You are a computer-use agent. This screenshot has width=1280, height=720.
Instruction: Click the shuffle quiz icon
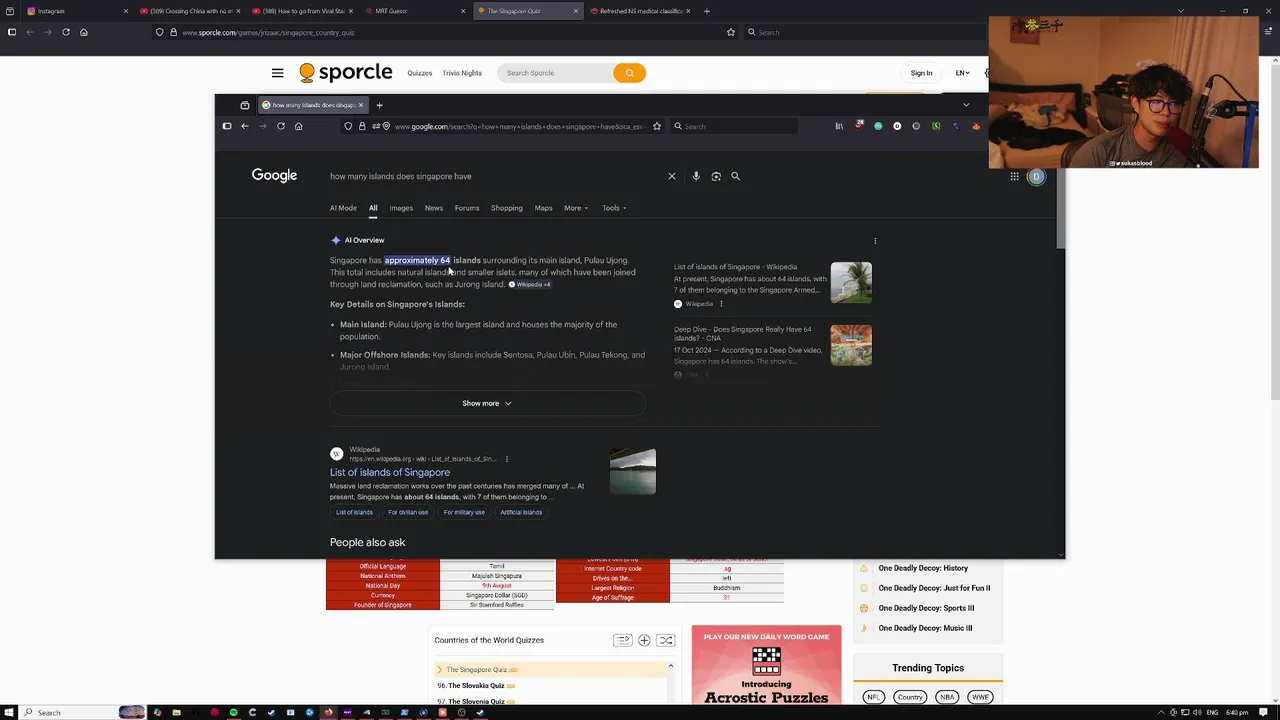coord(666,640)
